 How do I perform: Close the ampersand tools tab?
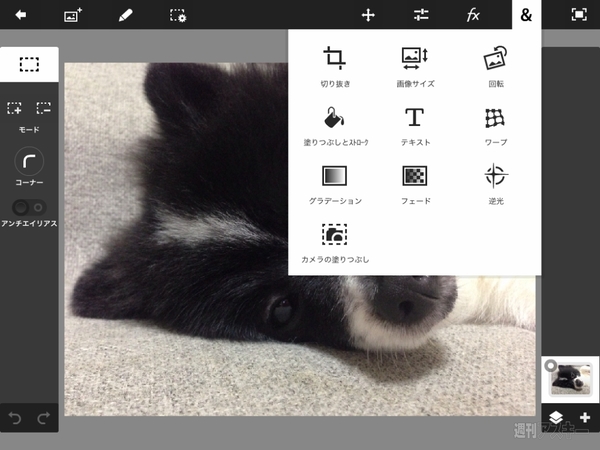(527, 15)
